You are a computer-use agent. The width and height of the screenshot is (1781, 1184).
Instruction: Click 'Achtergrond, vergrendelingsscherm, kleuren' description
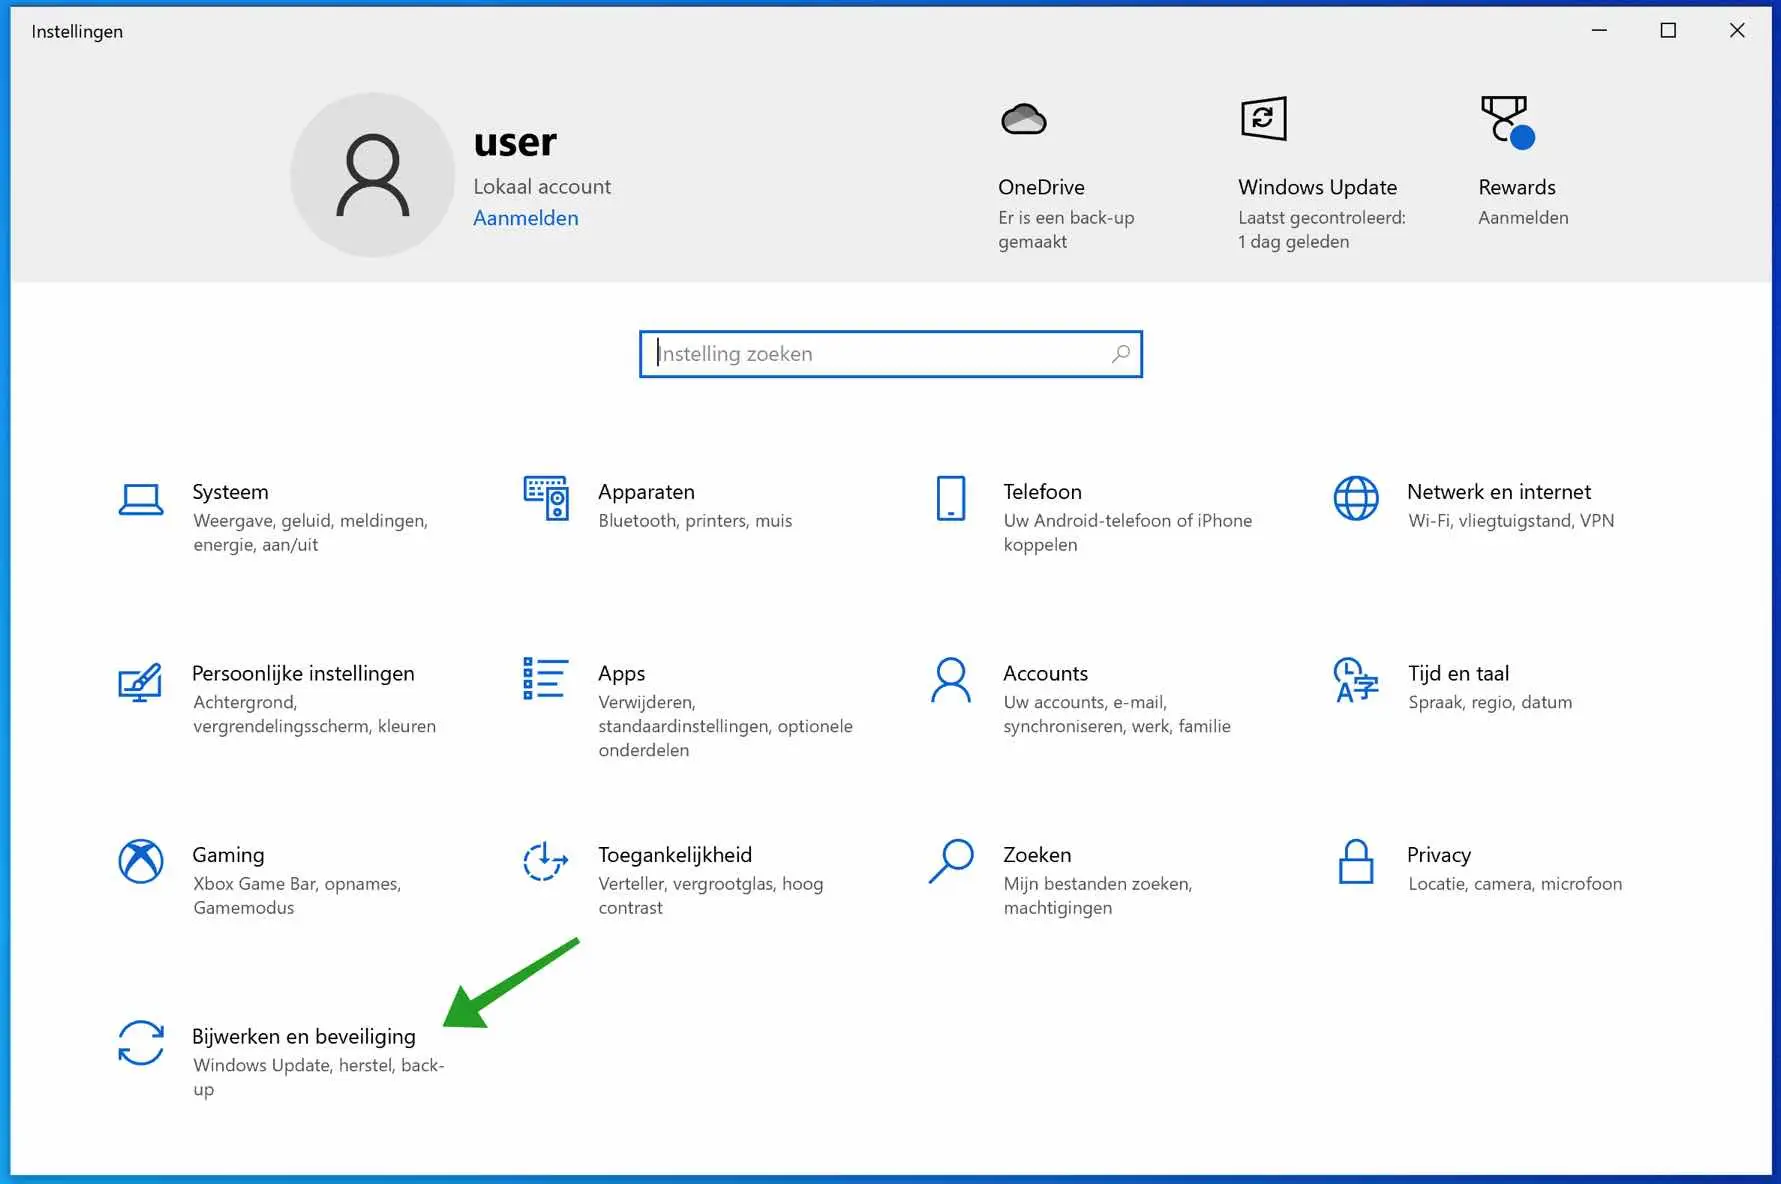(x=314, y=714)
